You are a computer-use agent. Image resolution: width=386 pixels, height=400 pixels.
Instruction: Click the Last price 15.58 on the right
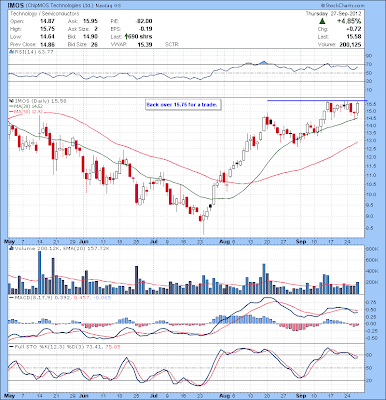click(354, 37)
